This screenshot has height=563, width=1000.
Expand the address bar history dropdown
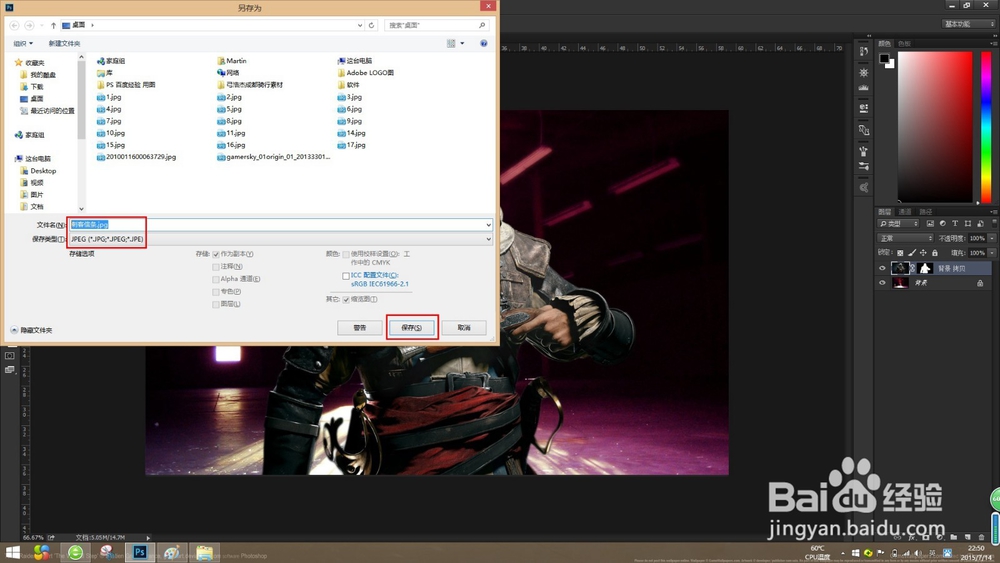(360, 26)
